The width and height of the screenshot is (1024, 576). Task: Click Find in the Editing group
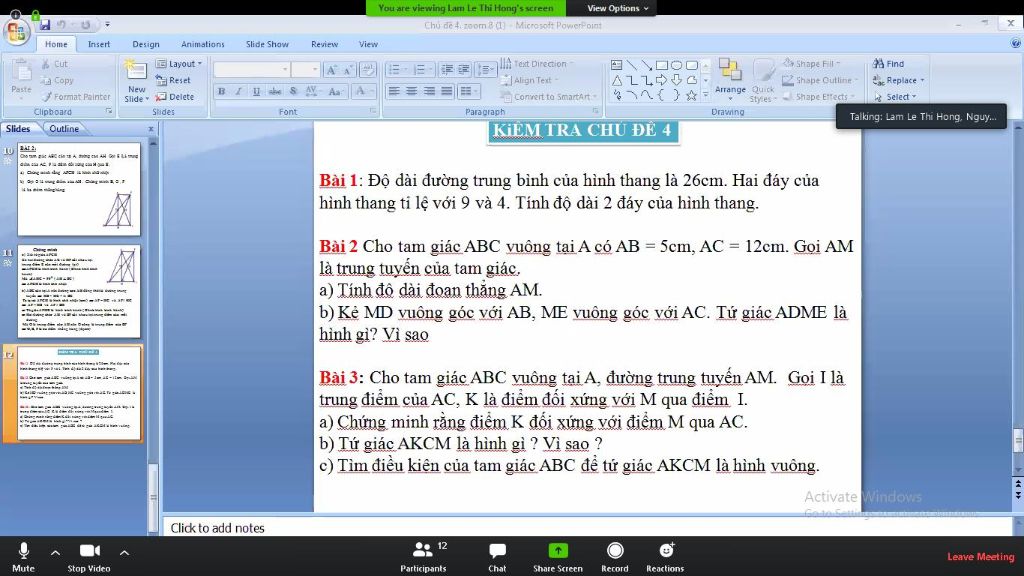(x=889, y=63)
